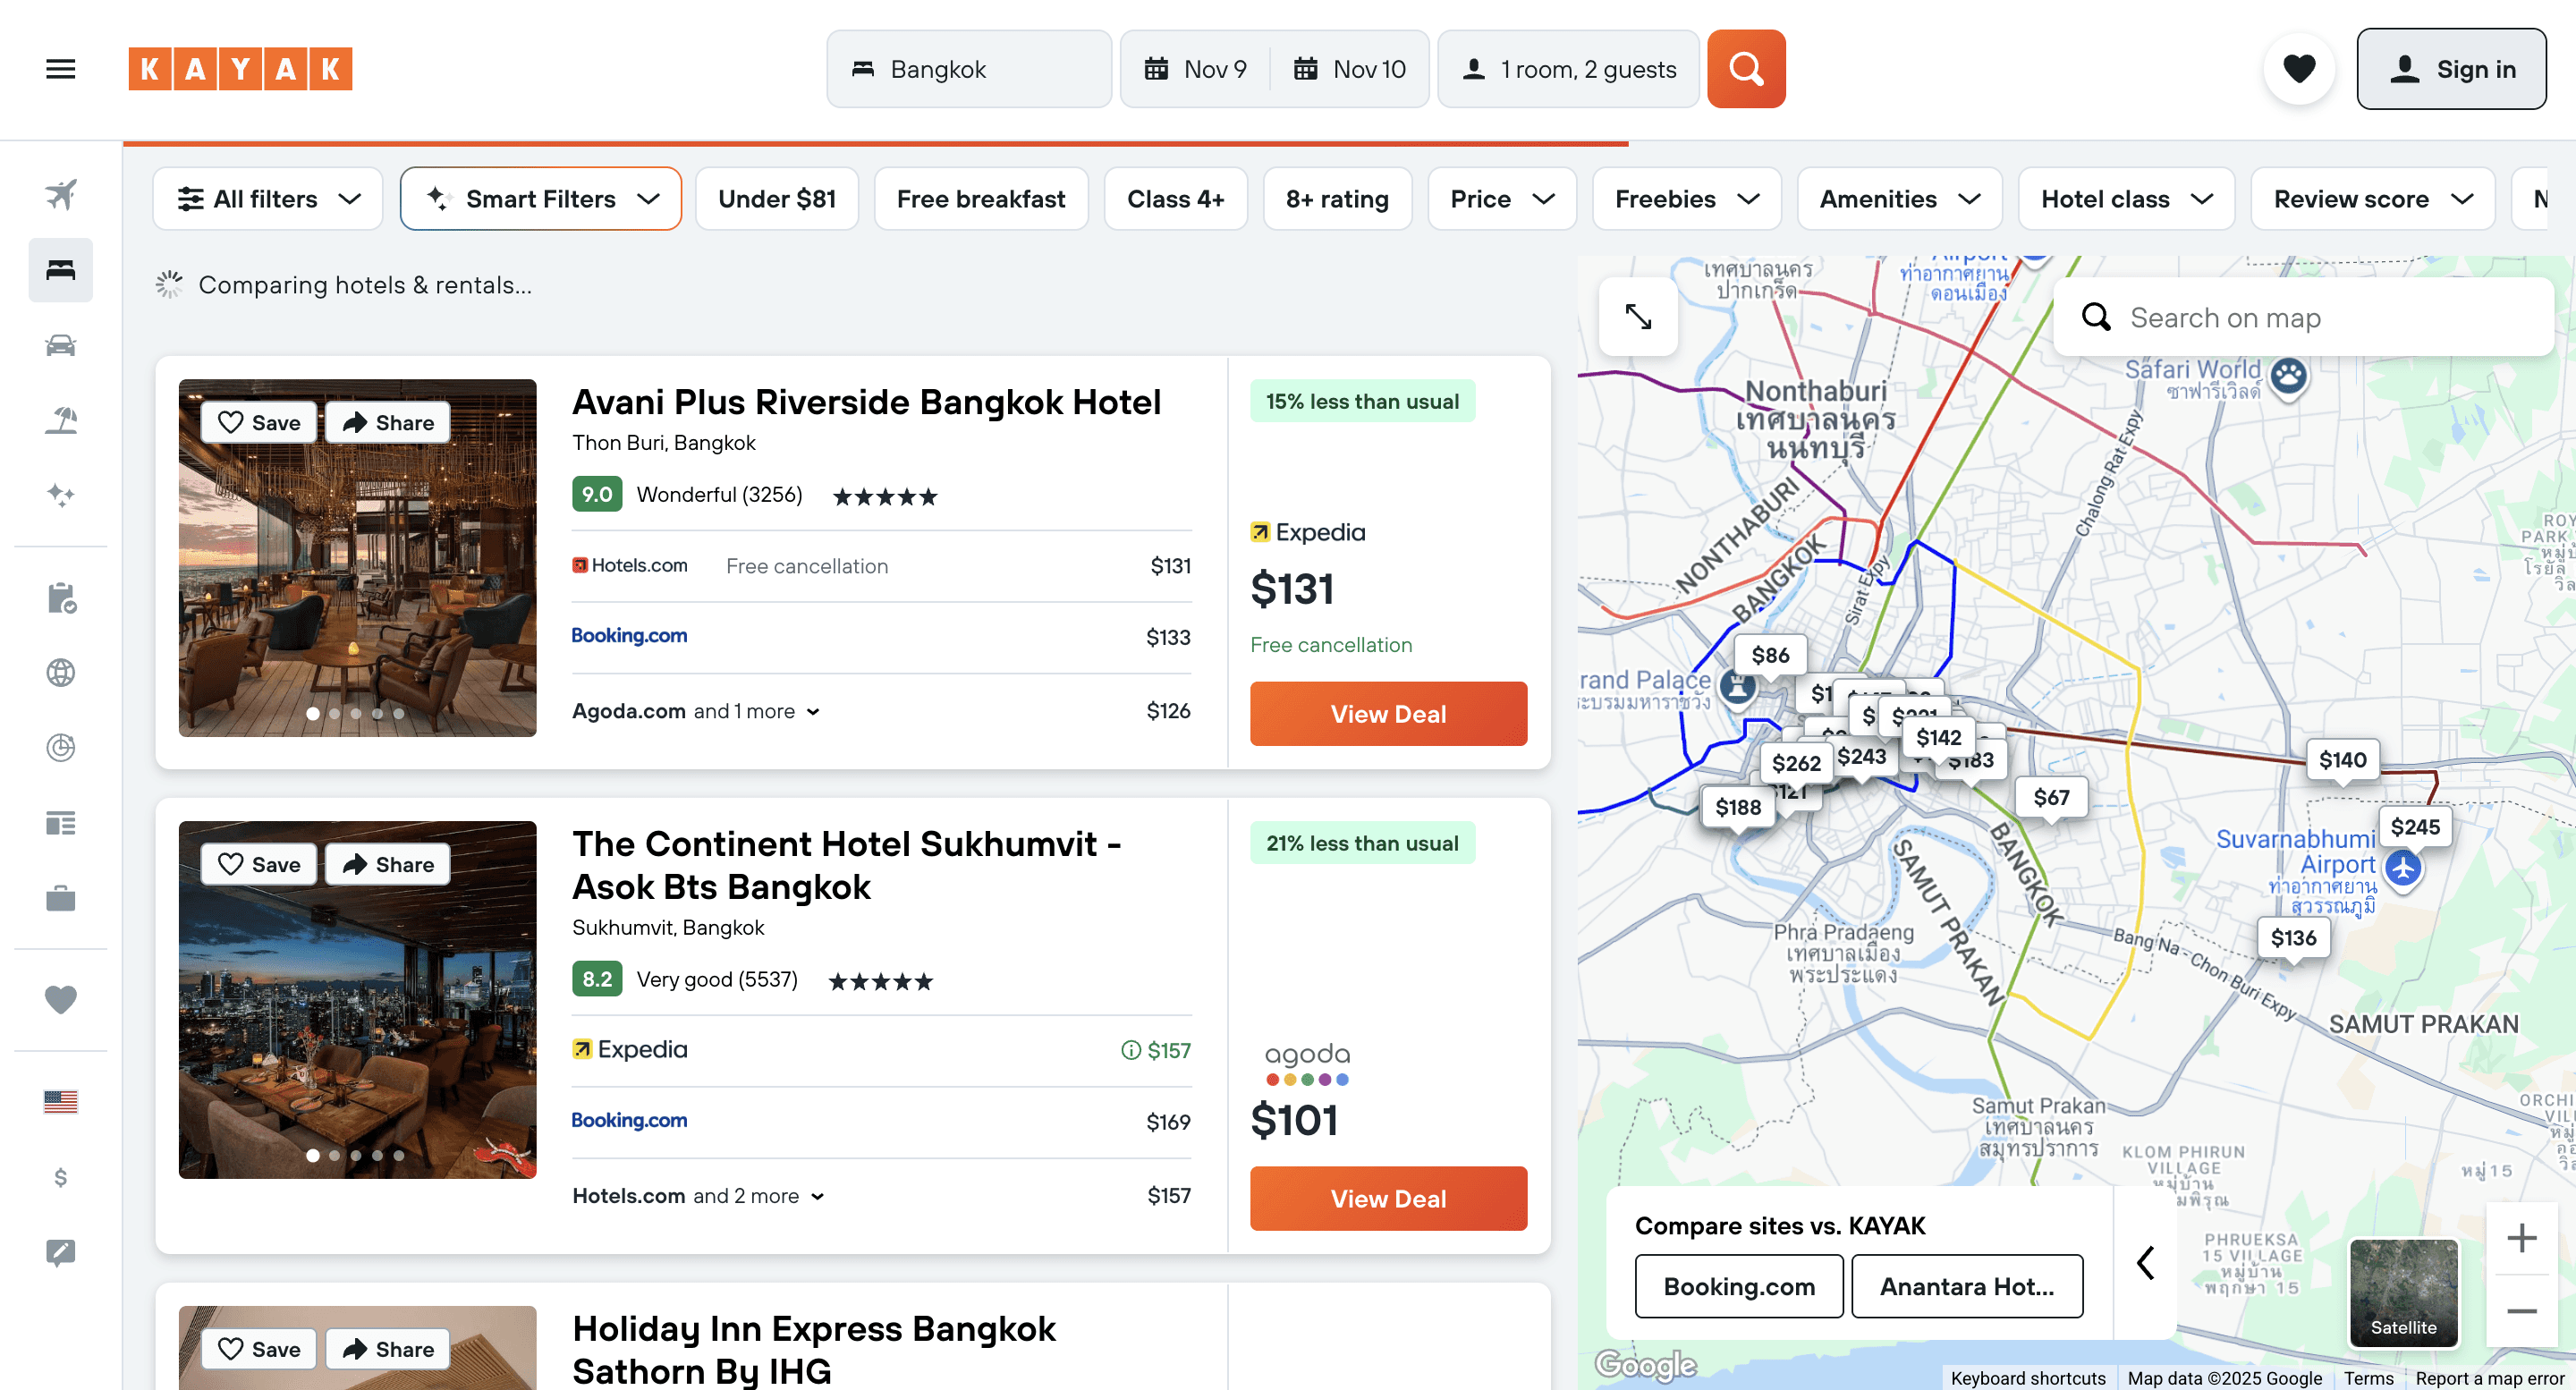Open the Business travel briefcase icon
Image resolution: width=2576 pixels, height=1390 pixels.
point(60,897)
